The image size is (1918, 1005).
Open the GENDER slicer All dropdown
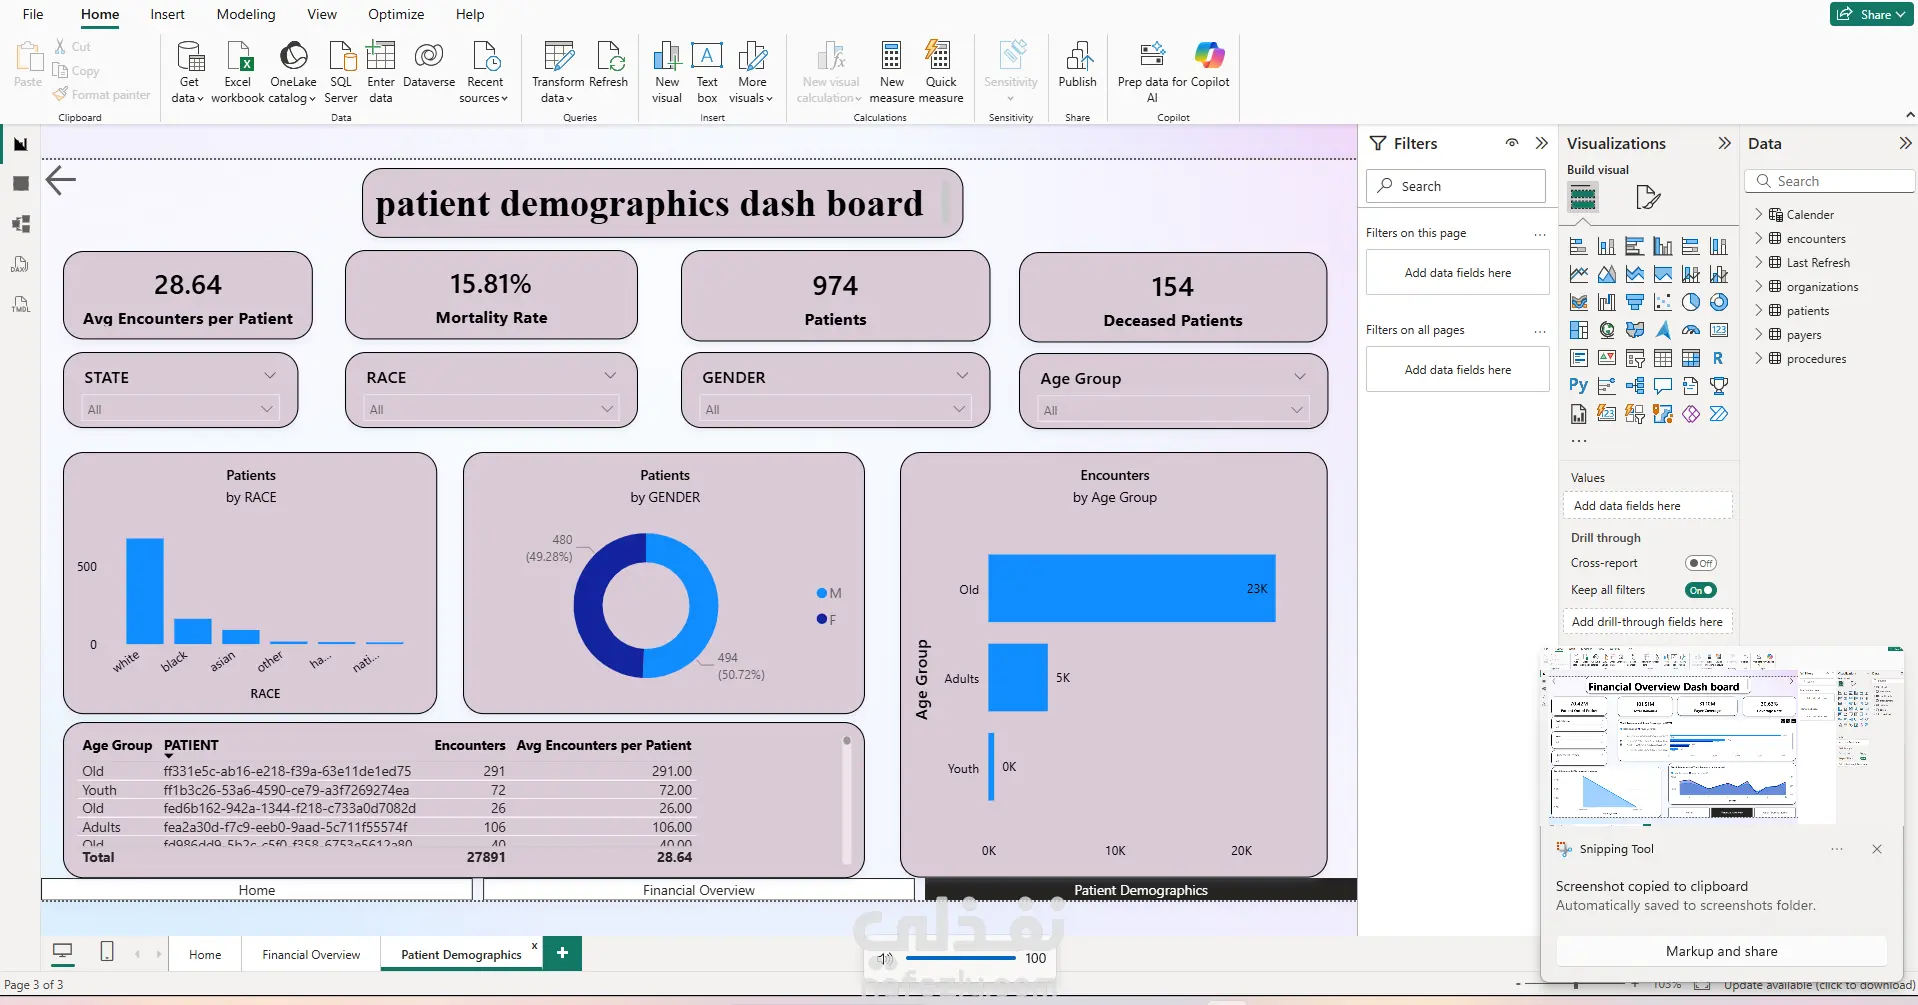(835, 409)
